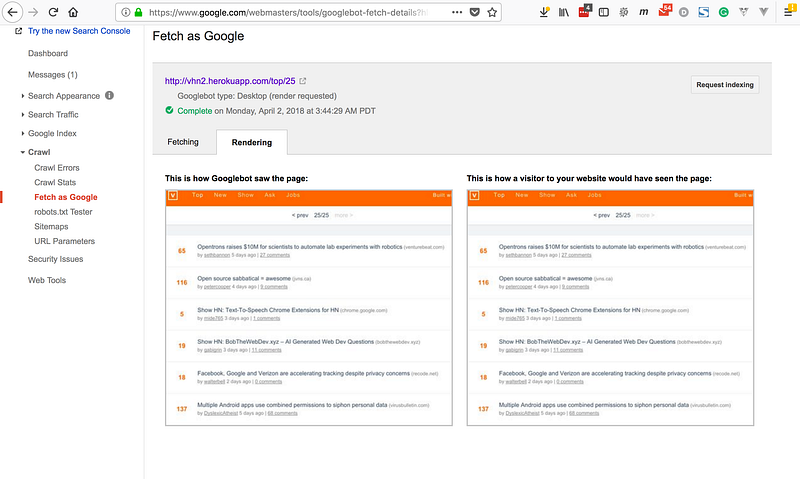Open Sitemaps in the sidebar
800x479 pixels.
pyautogui.click(x=51, y=227)
